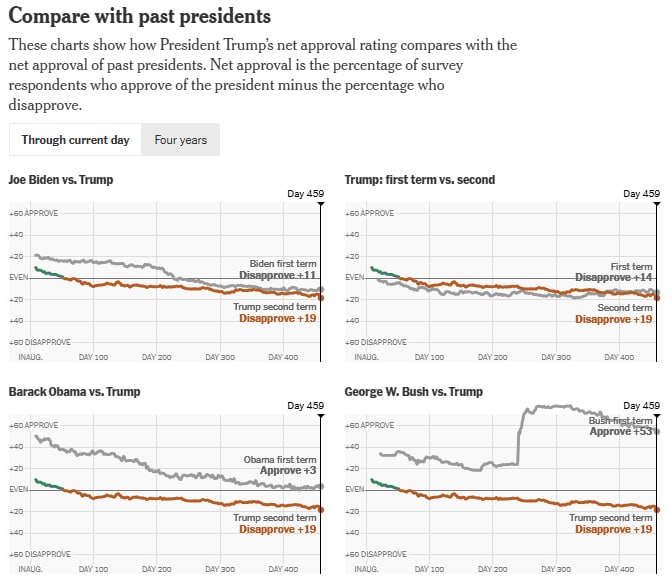This screenshot has height=586, width=672.
Task: Click George W. Bush vs. Trump title
Action: click(413, 392)
